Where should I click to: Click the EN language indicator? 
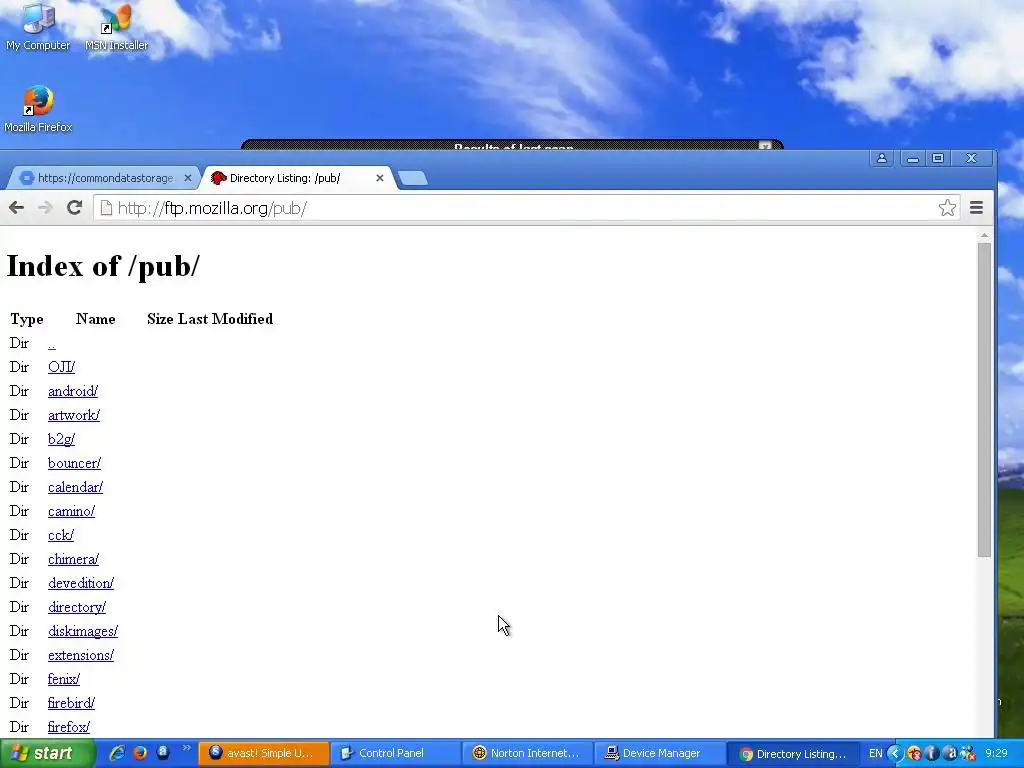pyautogui.click(x=875, y=754)
